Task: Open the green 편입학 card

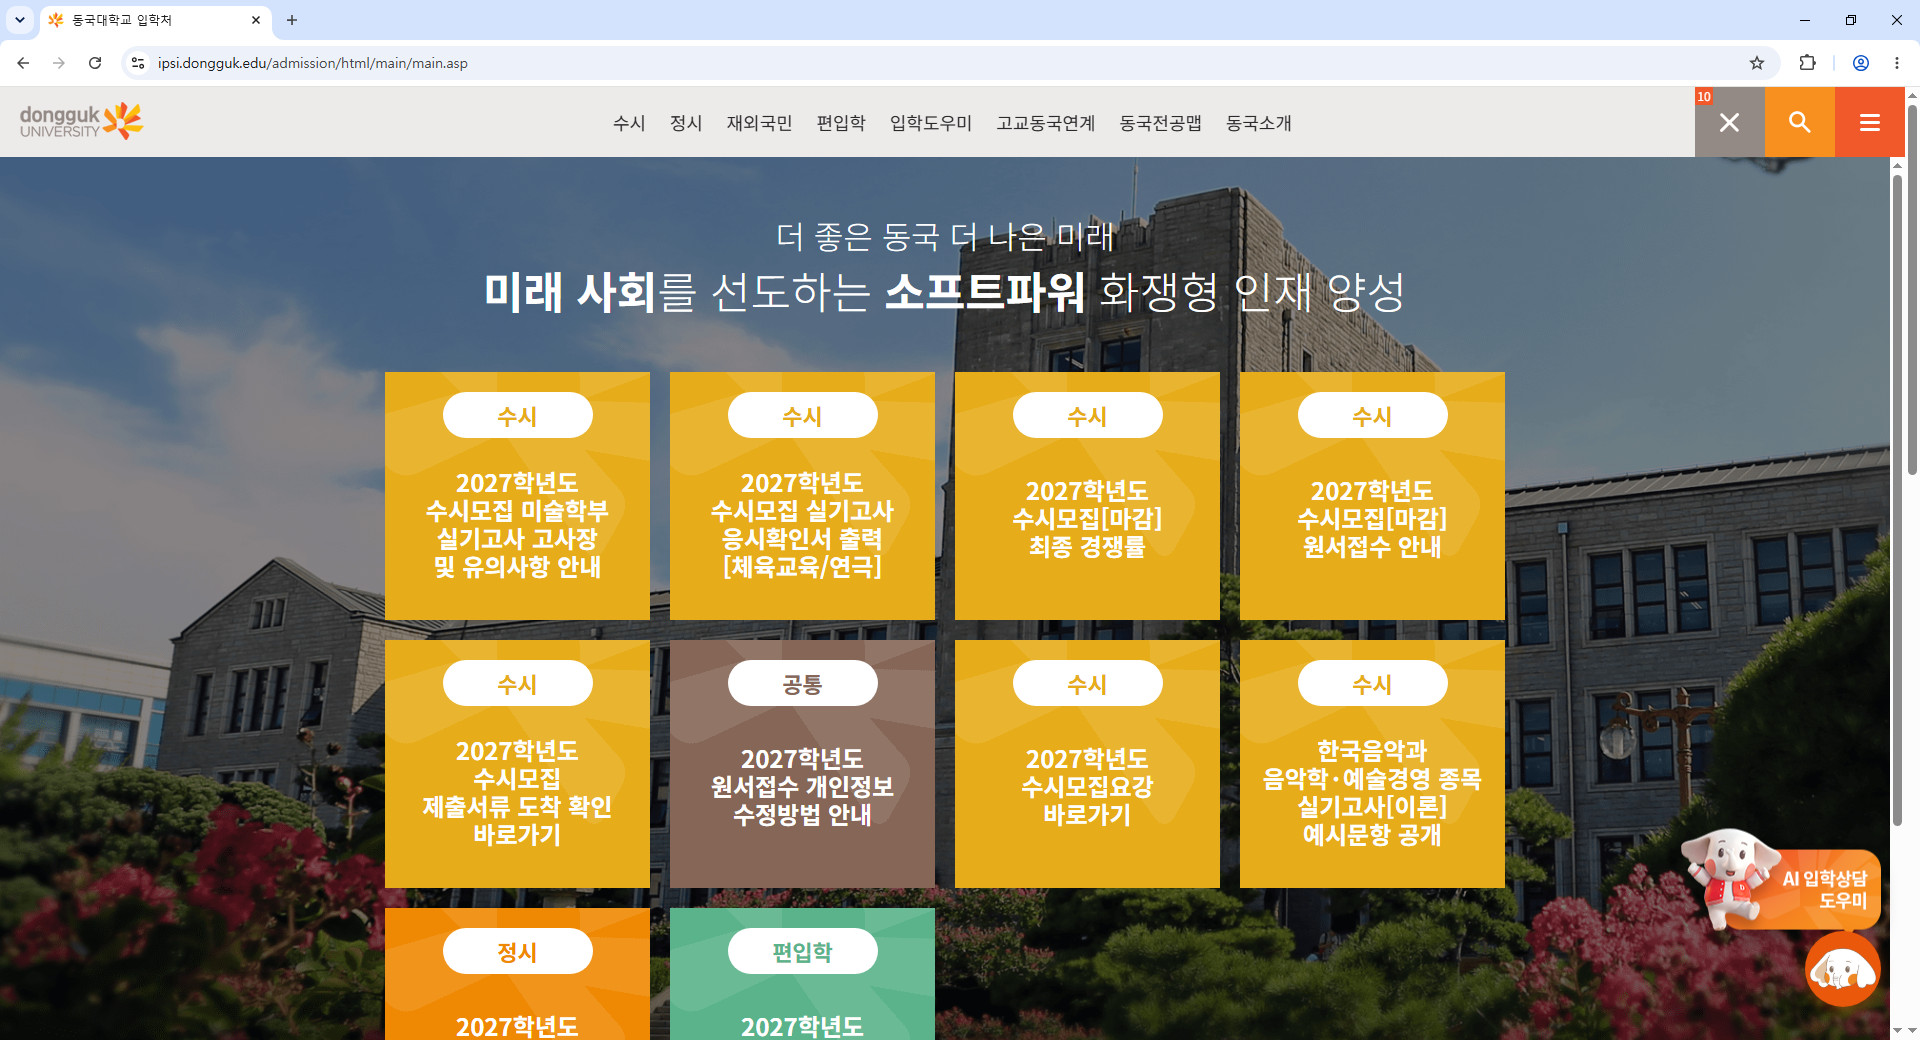Action: (802, 974)
